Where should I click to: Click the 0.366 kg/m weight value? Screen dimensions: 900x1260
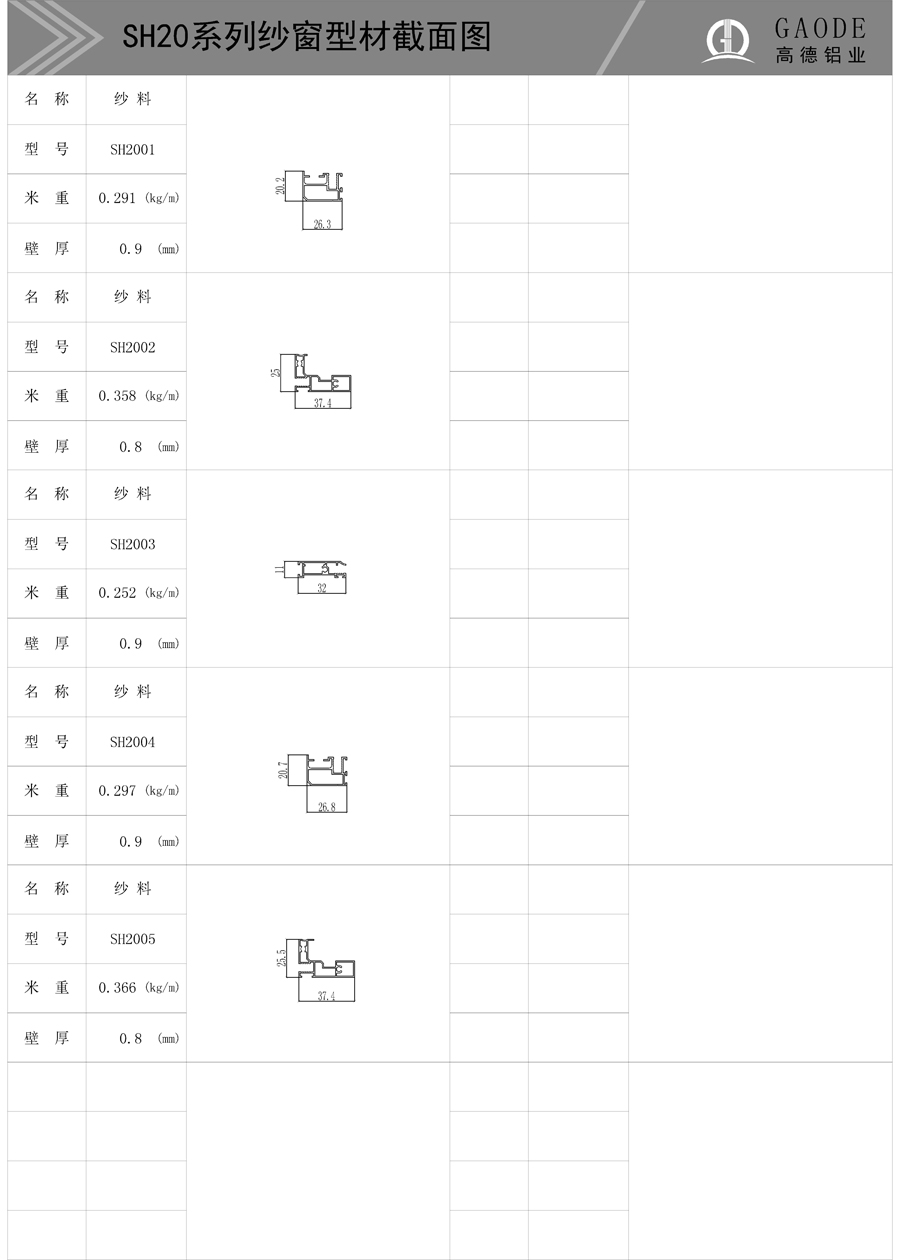click(139, 988)
